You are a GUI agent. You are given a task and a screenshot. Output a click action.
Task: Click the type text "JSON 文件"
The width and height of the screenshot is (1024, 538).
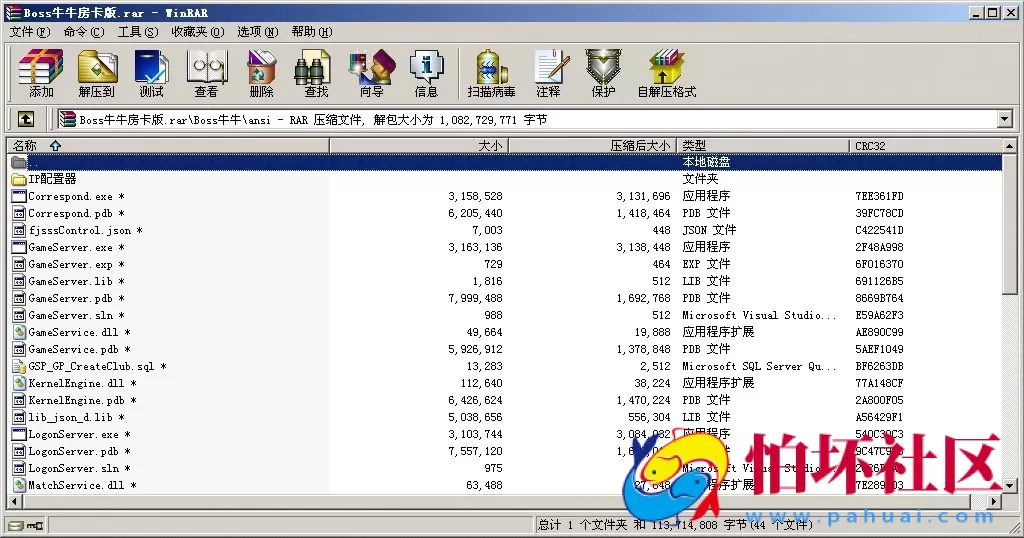click(709, 230)
